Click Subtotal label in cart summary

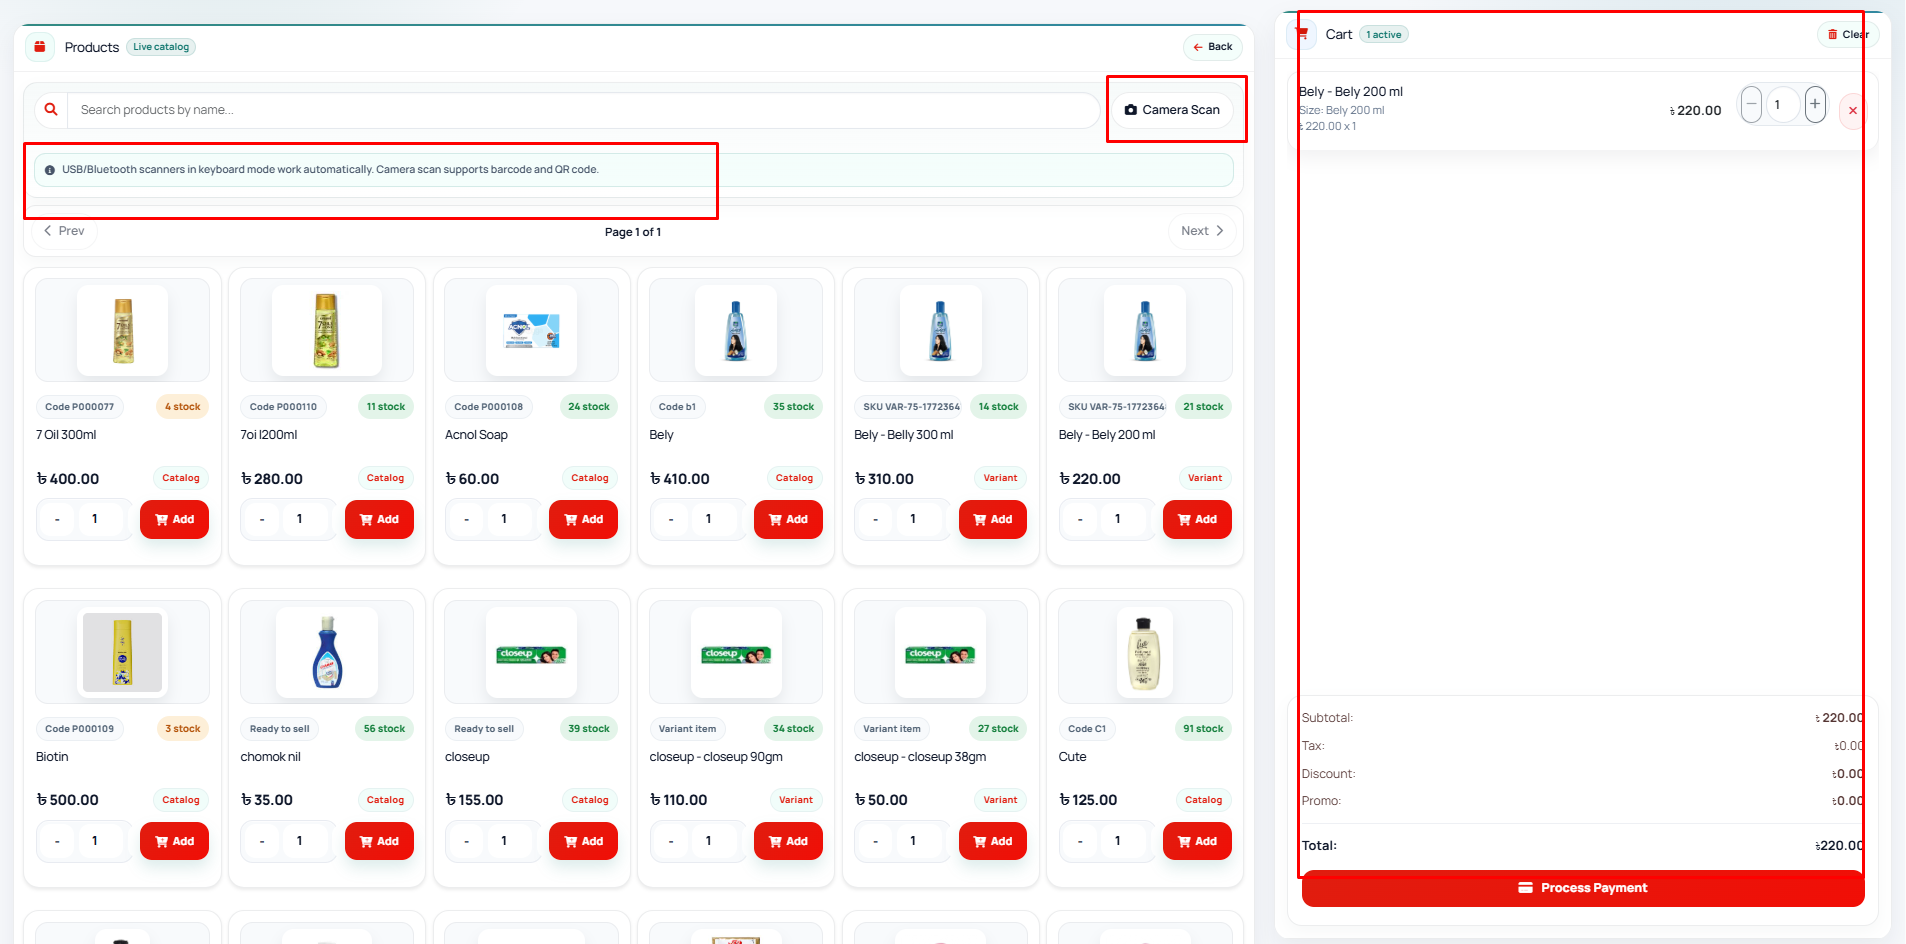click(1327, 718)
